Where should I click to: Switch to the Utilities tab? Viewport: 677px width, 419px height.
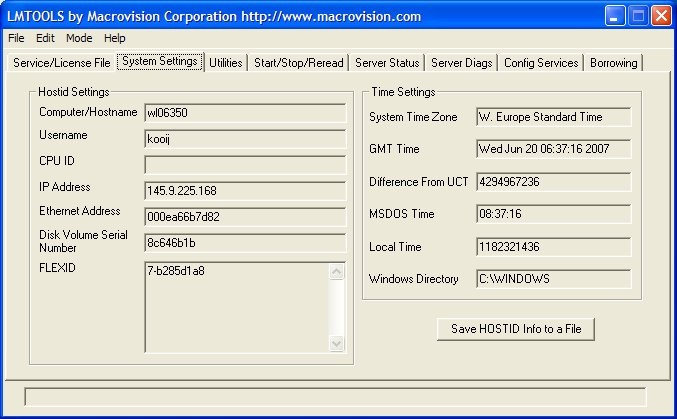[225, 63]
